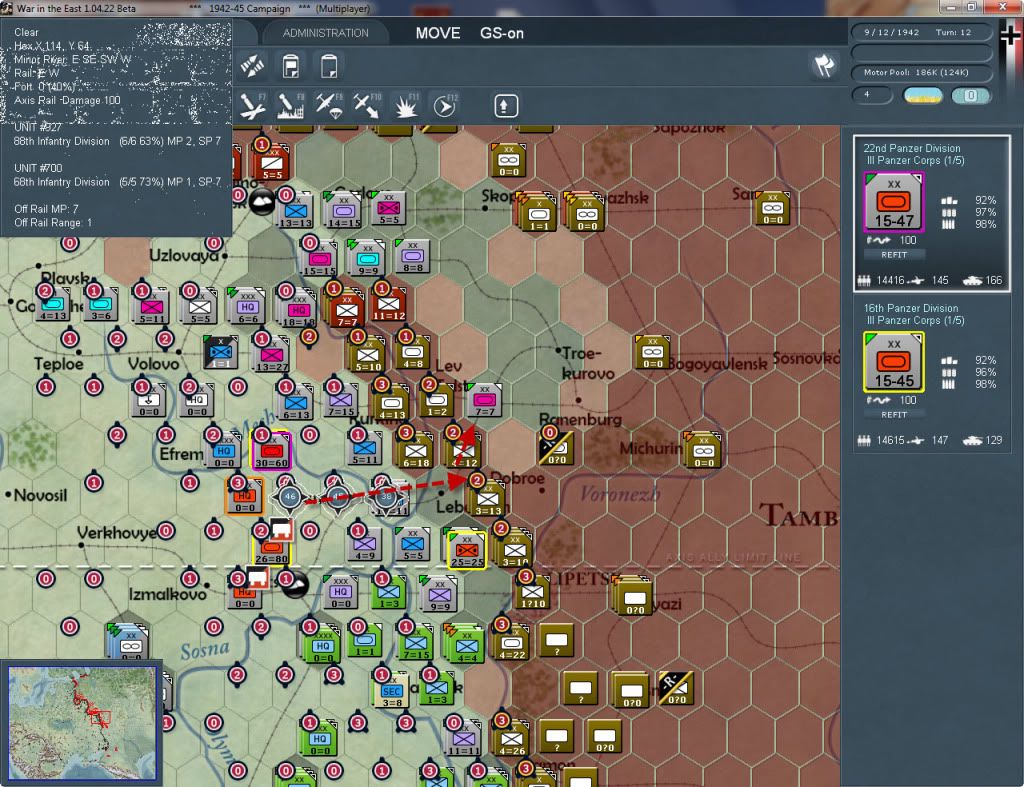Click the 68th Infantry Division name
Screen dimensions: 1024x787
[61, 182]
